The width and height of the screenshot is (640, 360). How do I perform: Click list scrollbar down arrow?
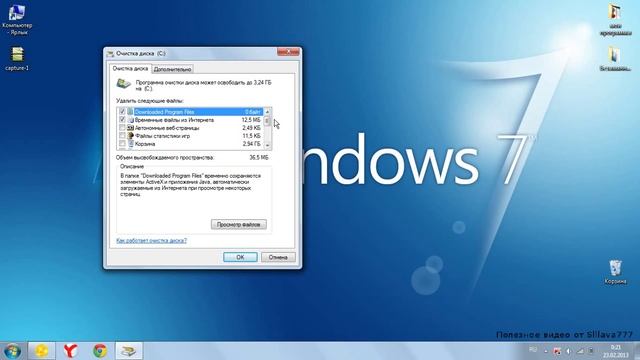pyautogui.click(x=267, y=145)
